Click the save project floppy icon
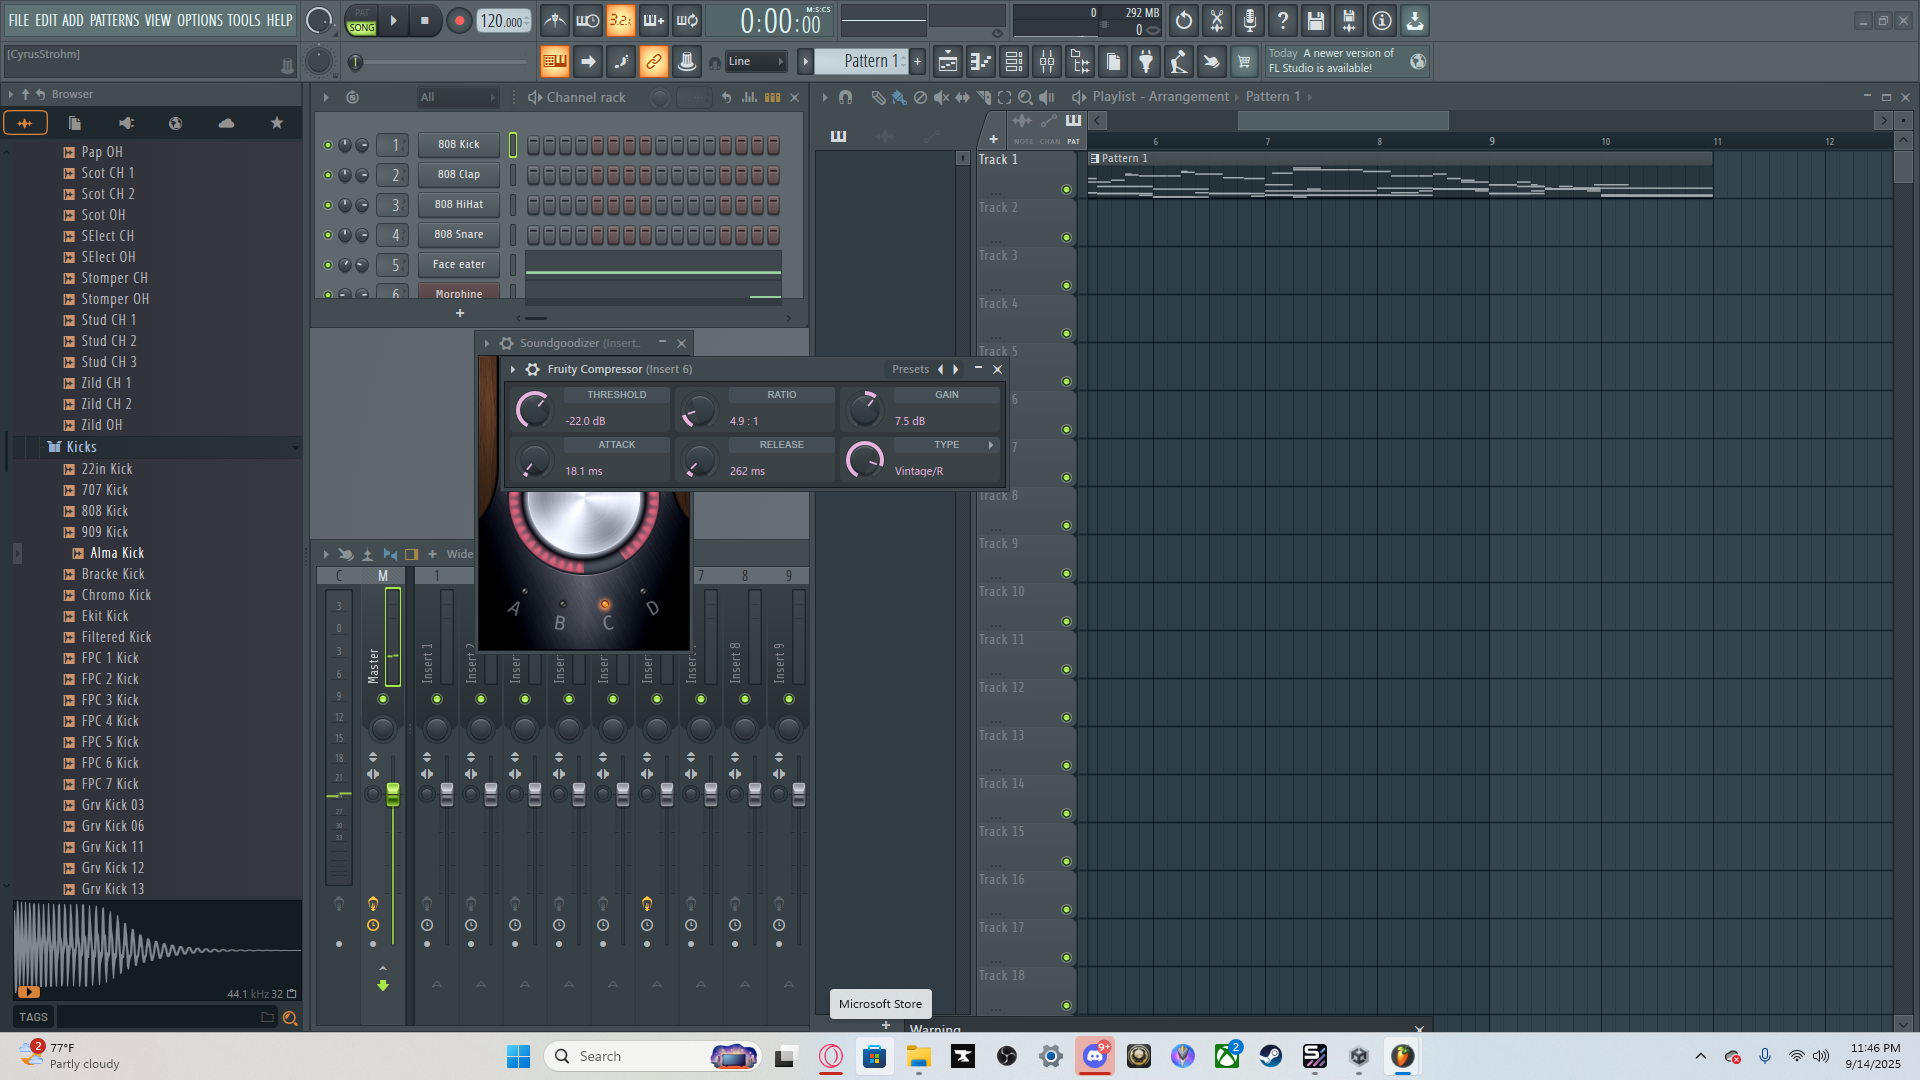Viewport: 1920px width, 1080px height. [x=1316, y=20]
